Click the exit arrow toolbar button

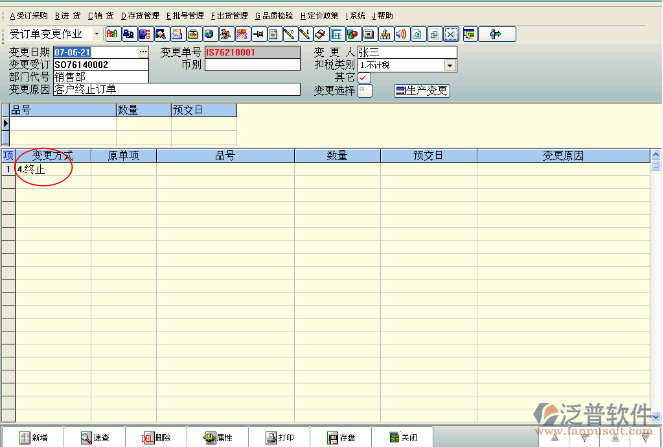pos(494,34)
